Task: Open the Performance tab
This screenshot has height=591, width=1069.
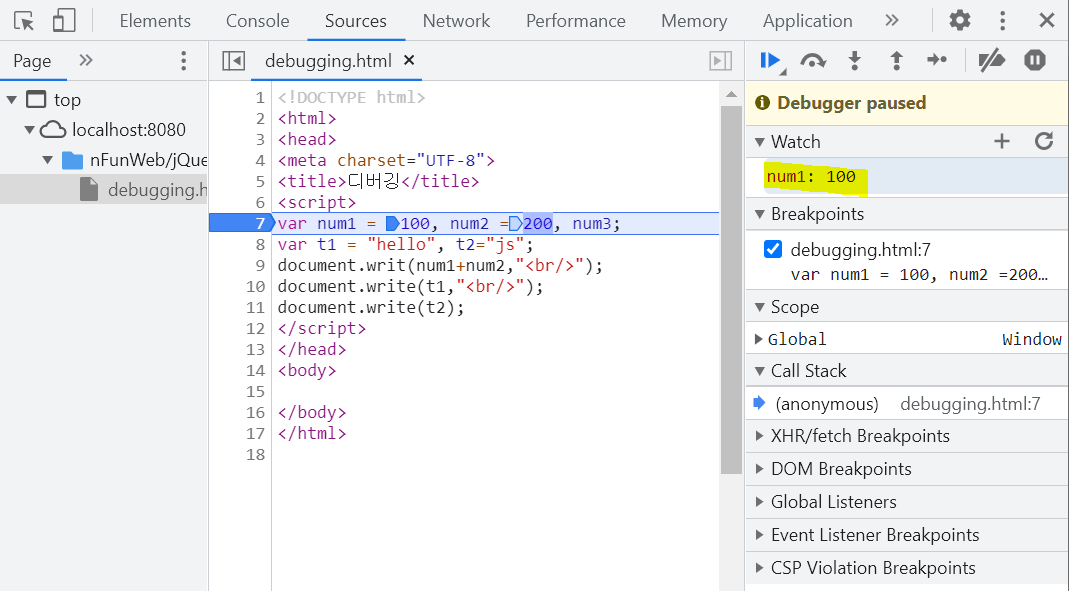Action: coord(575,21)
